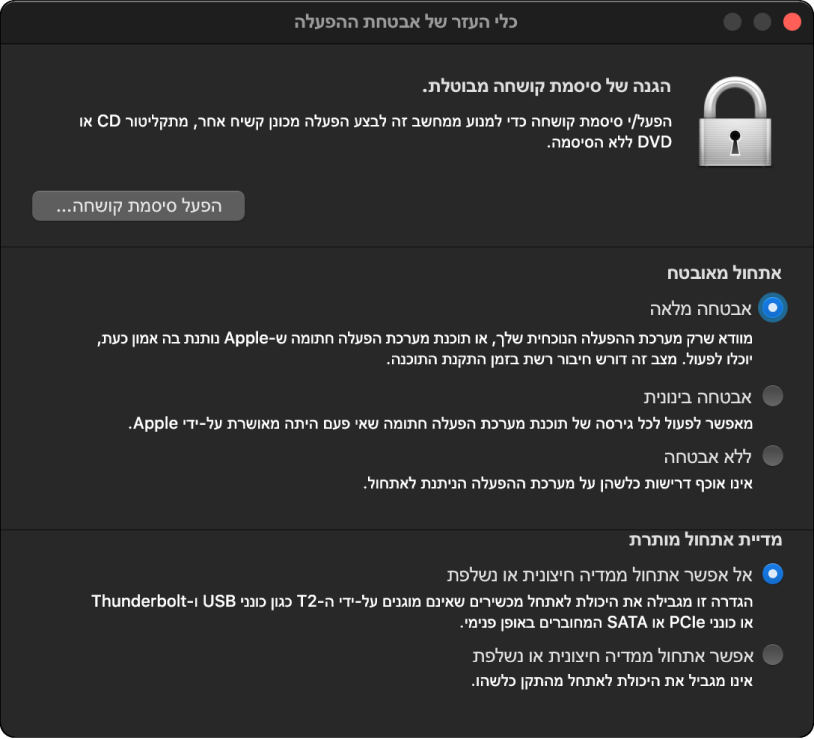Select the 'ללא אבטחה' no security radio button
814x739 pixels.
tap(772, 456)
